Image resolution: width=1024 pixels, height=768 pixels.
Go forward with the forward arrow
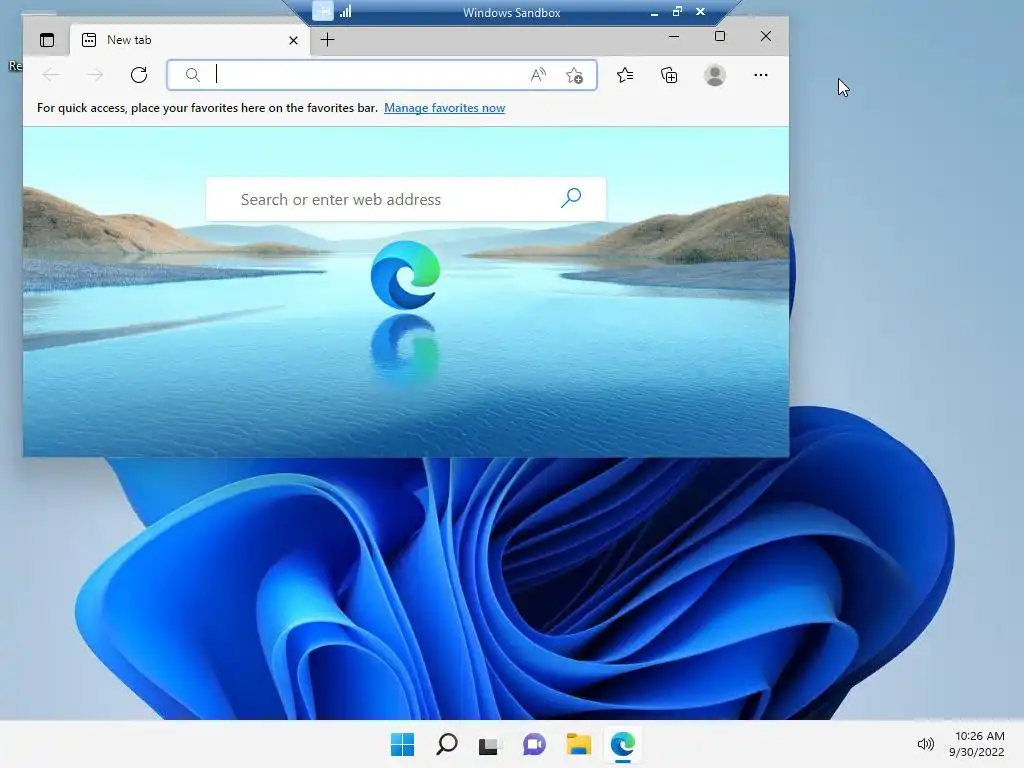coord(95,75)
